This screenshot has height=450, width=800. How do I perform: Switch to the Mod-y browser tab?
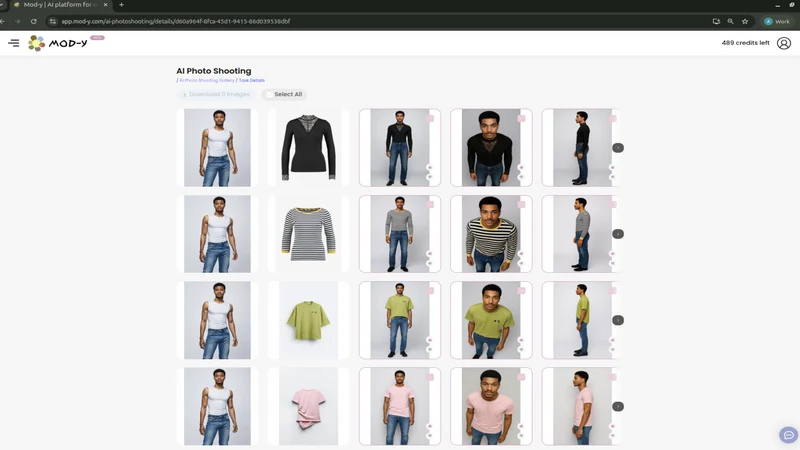pos(60,5)
